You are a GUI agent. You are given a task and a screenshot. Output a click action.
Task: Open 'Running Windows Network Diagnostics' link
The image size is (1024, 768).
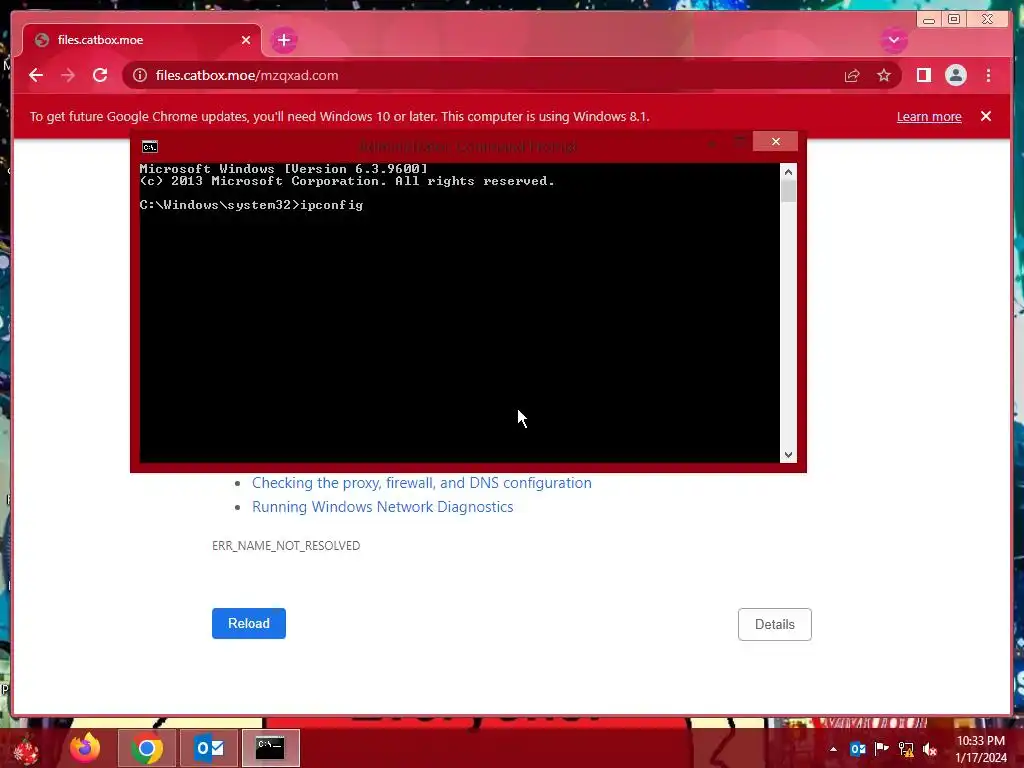(383, 507)
